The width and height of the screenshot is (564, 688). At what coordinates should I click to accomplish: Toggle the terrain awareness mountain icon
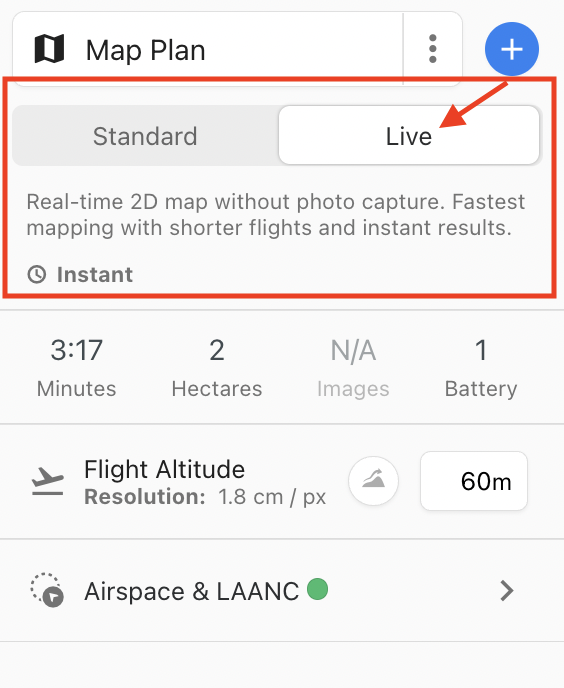(x=374, y=480)
